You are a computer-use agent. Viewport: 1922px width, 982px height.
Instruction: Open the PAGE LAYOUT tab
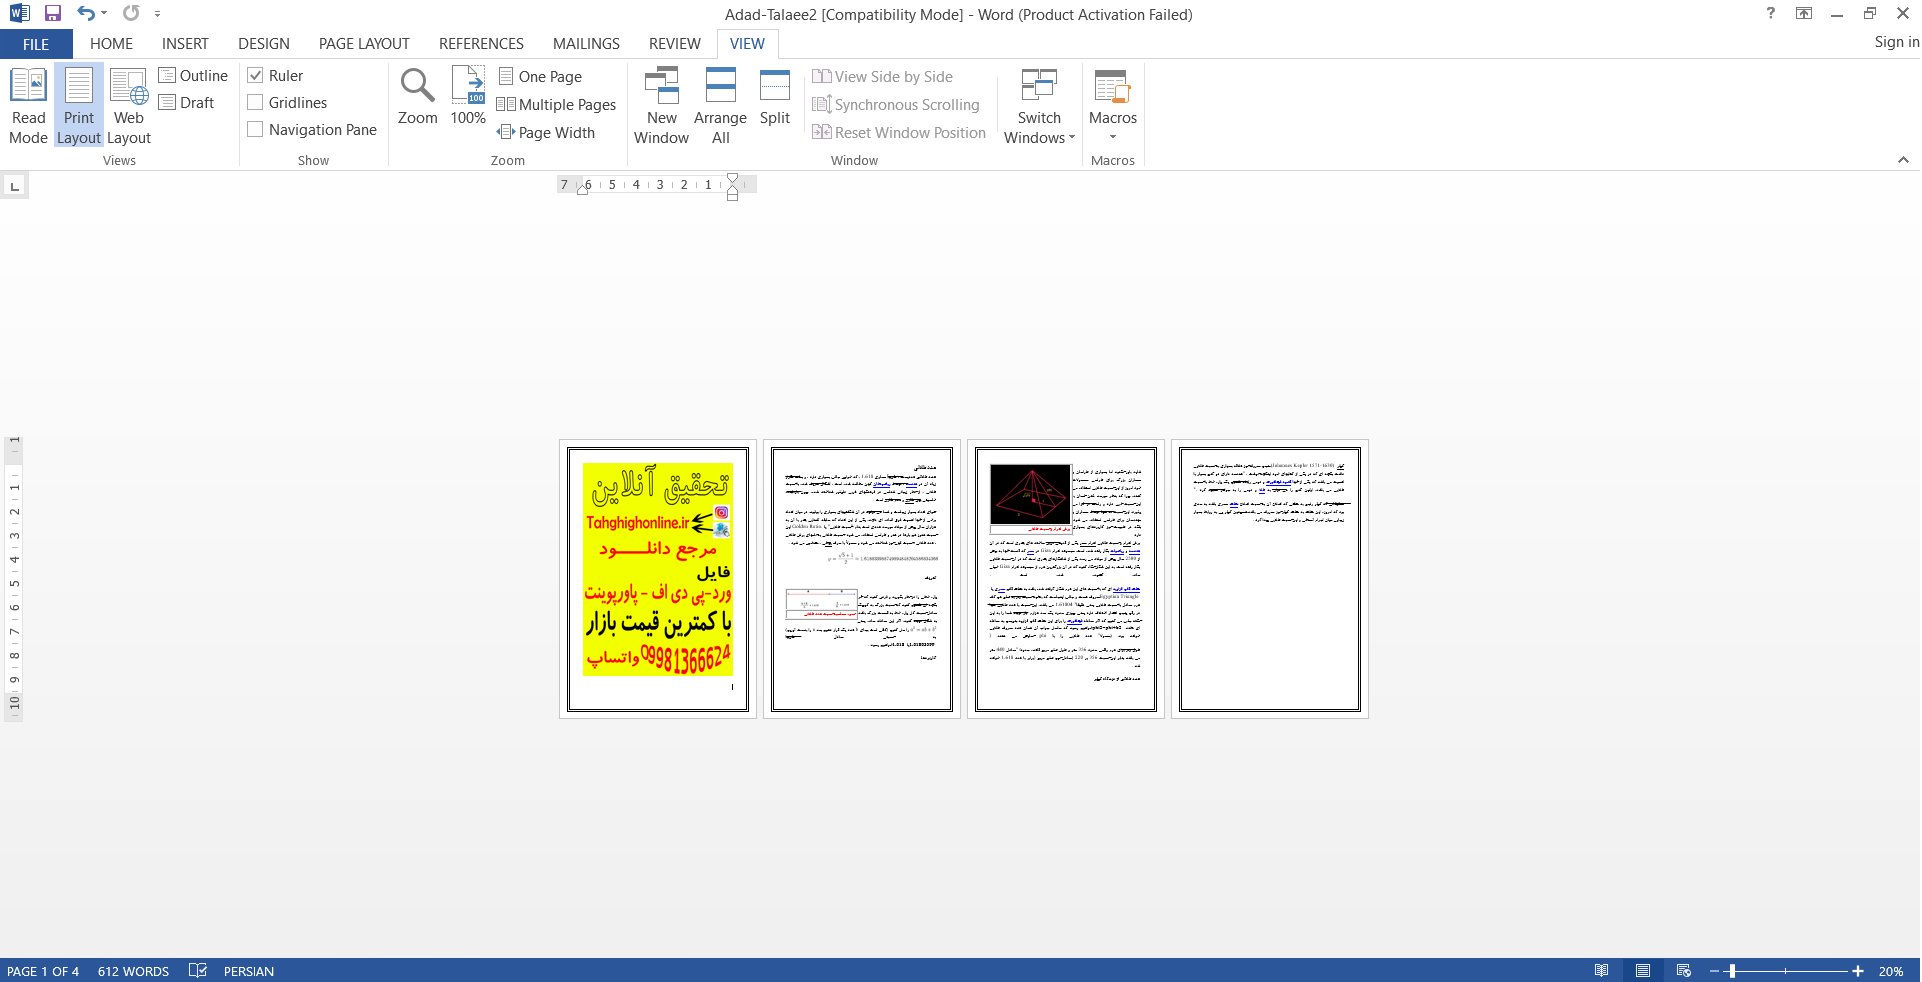[364, 44]
